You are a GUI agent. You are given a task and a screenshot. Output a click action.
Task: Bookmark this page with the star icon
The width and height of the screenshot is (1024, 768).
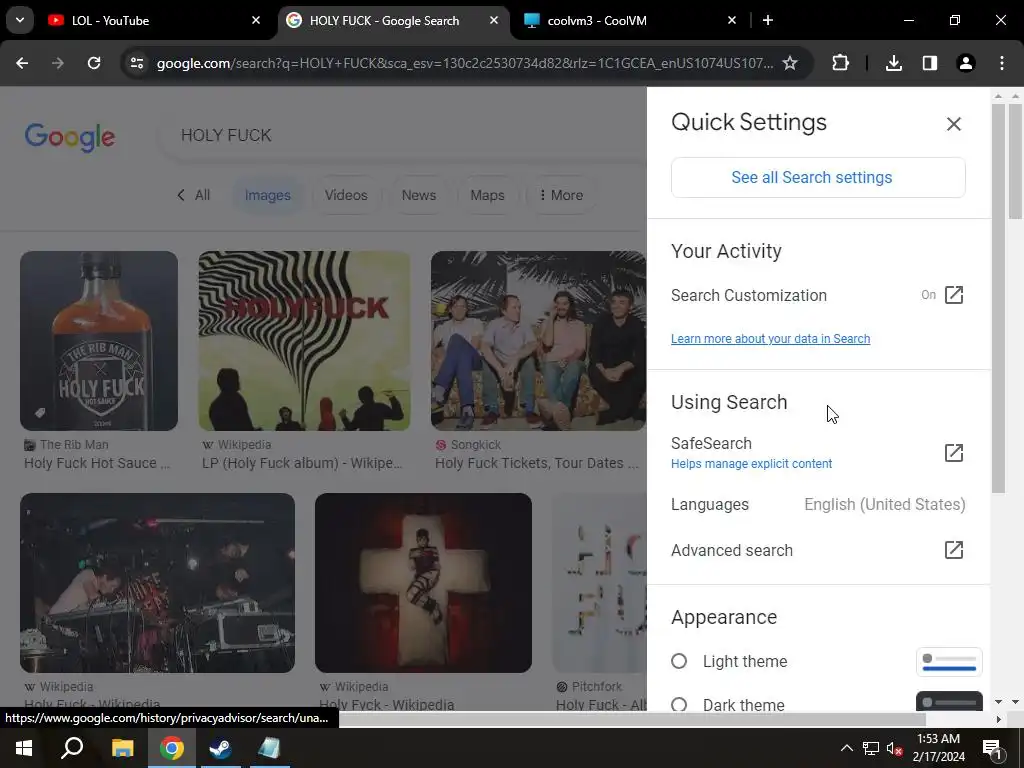[790, 63]
